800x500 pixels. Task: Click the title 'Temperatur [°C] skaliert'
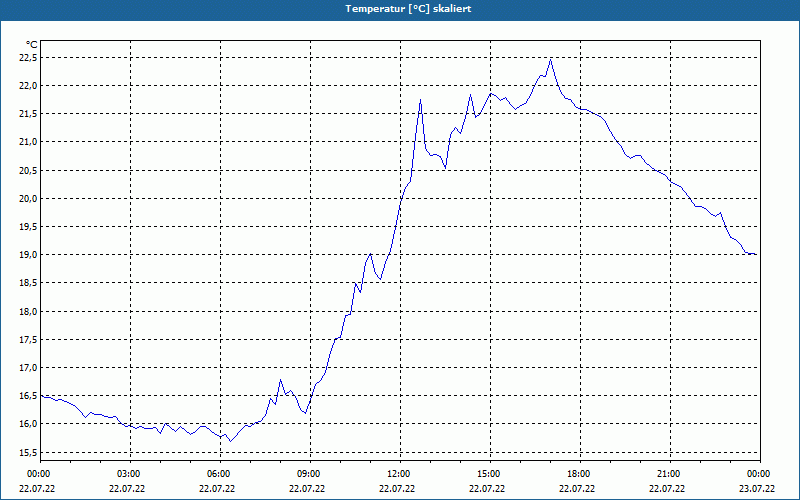click(x=408, y=9)
